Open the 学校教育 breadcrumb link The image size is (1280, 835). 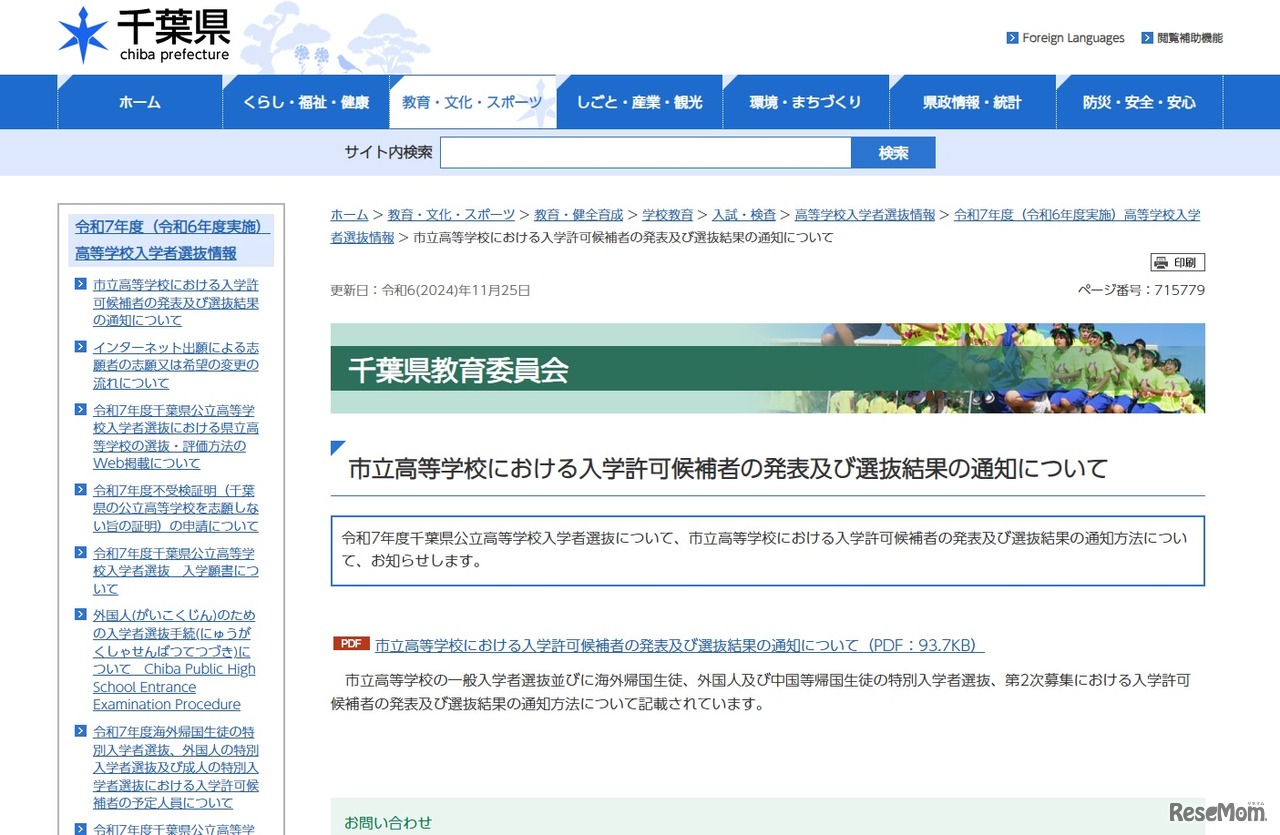coord(668,214)
